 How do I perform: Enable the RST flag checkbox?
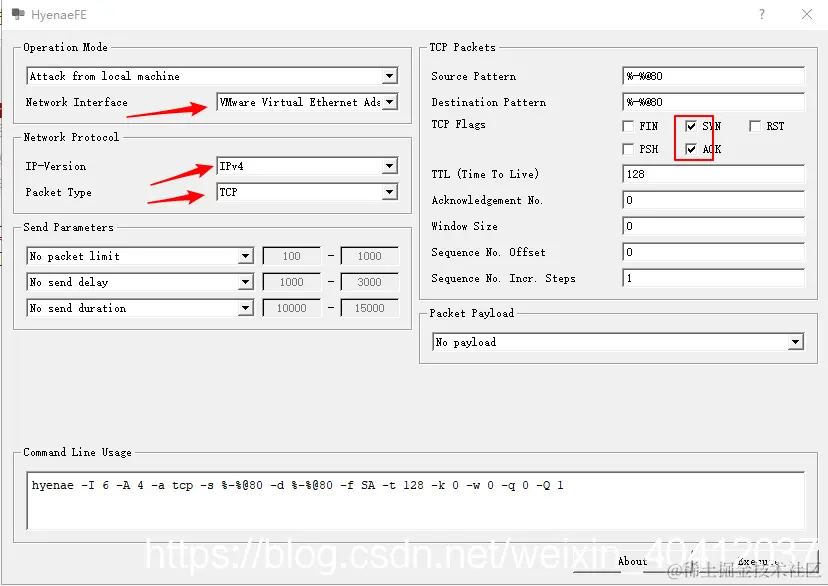tap(755, 126)
